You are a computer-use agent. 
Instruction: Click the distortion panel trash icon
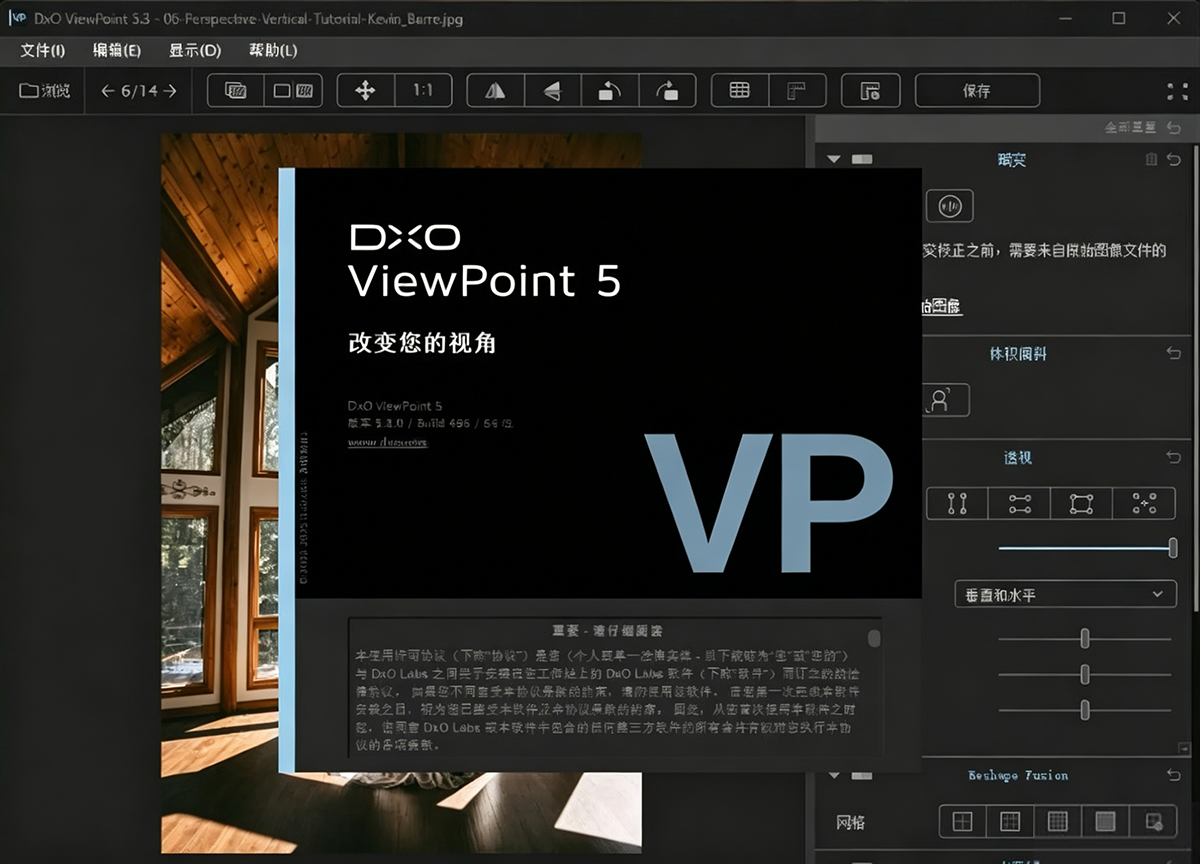[x=1151, y=159]
